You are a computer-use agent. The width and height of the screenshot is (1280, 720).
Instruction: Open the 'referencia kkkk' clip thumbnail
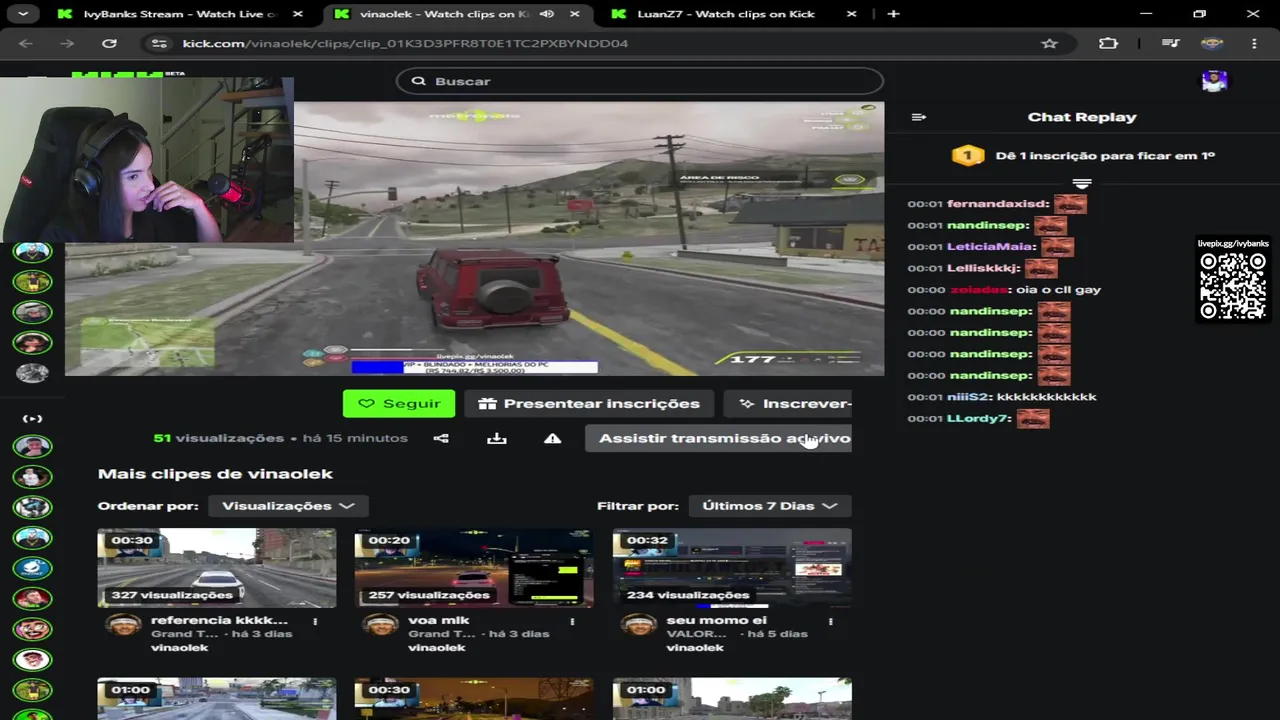(217, 568)
